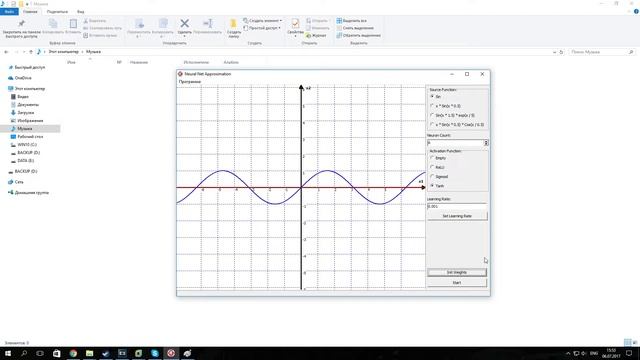Click Обратить выделение in the ribbon
Screen dimensions: 640x360
[x=358, y=36]
